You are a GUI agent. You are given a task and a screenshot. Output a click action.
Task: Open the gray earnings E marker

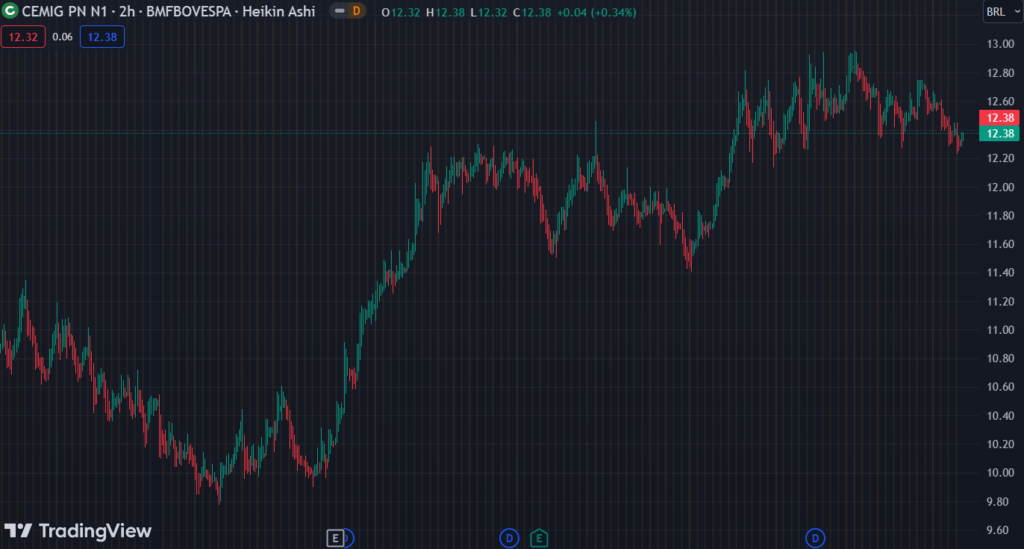336,539
